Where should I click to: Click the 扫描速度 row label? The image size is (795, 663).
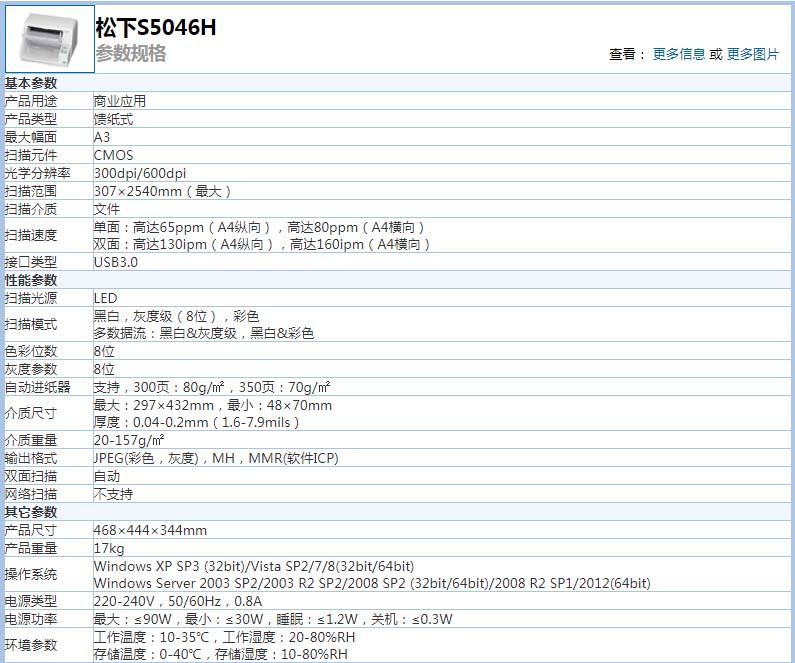(x=31, y=235)
